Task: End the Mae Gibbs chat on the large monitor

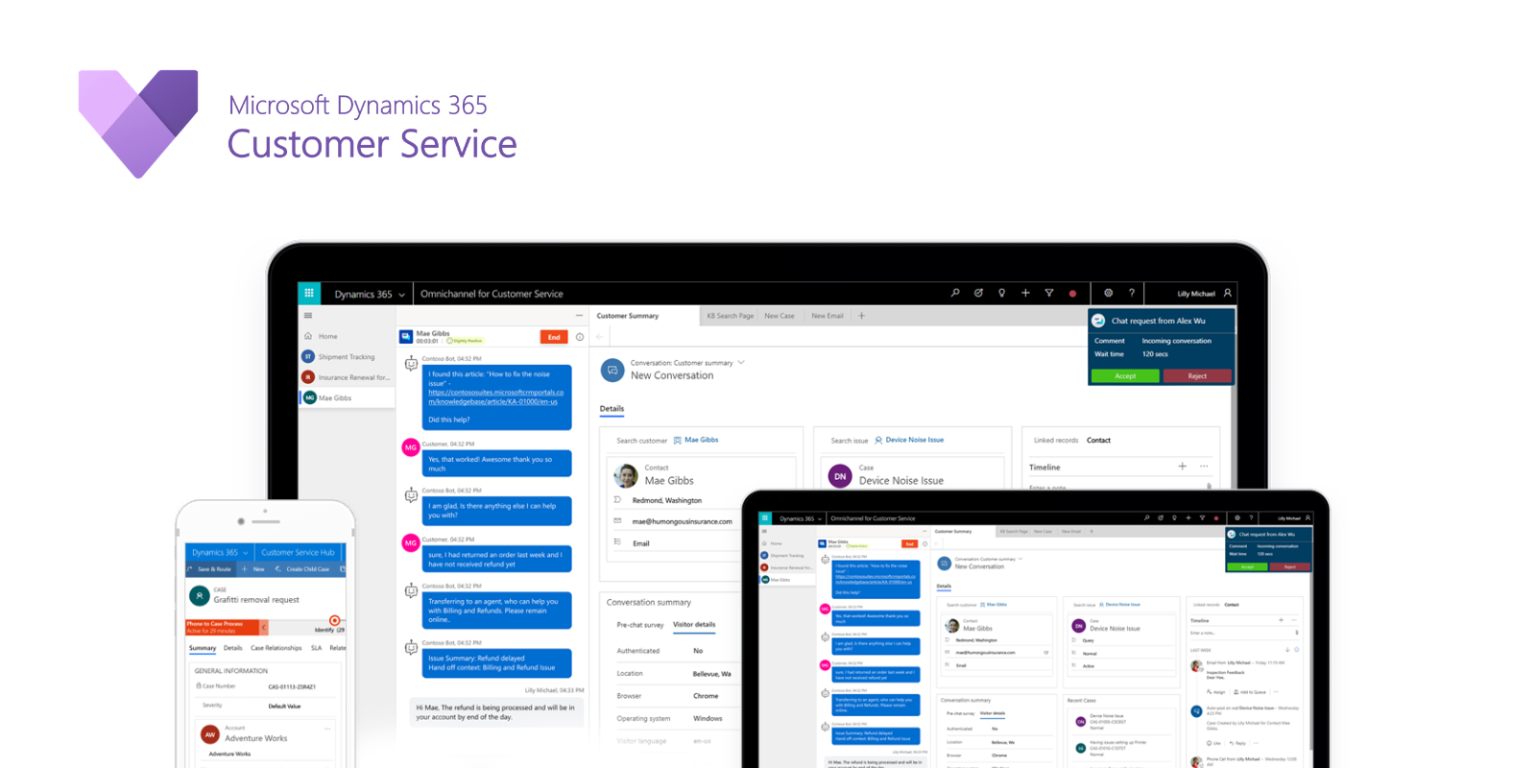Action: [554, 337]
